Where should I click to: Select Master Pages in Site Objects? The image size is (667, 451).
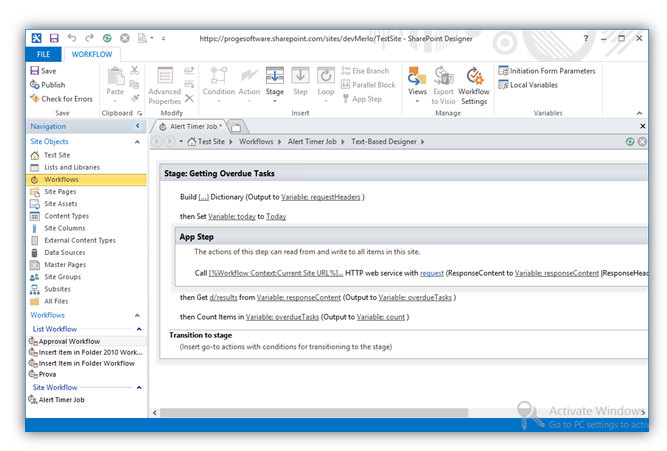pos(67,264)
